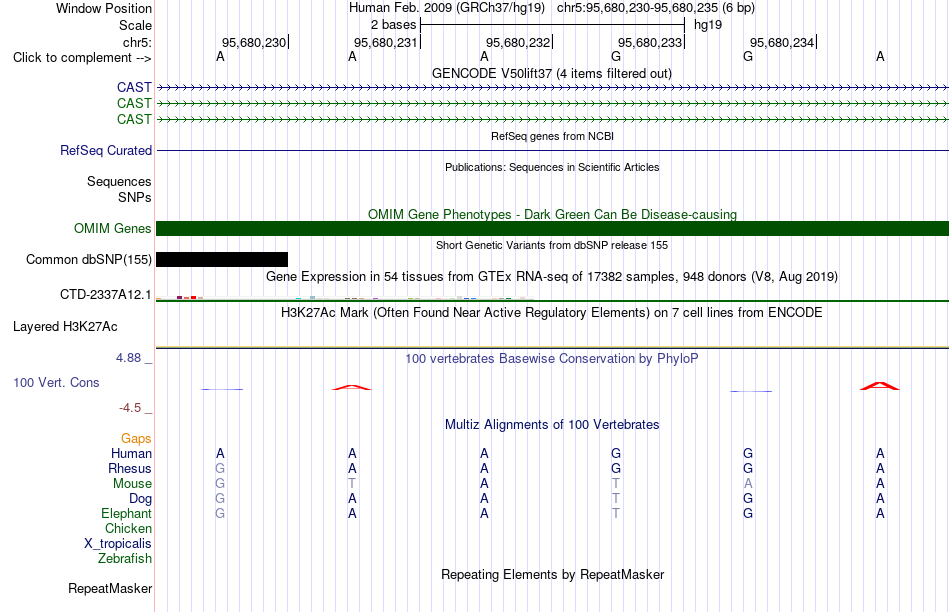
Task: Click 'Repeating Elements by RepeatMasker' title
Action: click(x=552, y=574)
